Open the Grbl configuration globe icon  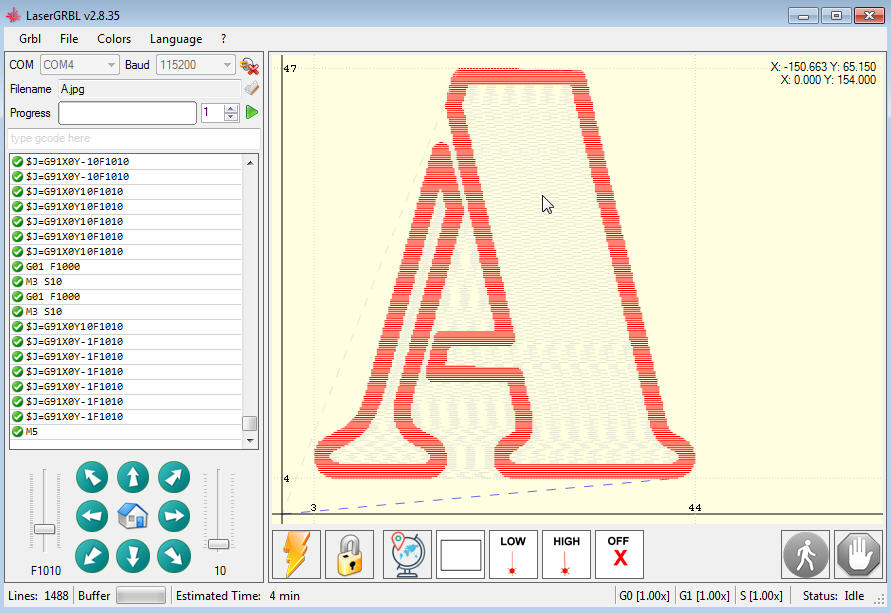coord(406,554)
